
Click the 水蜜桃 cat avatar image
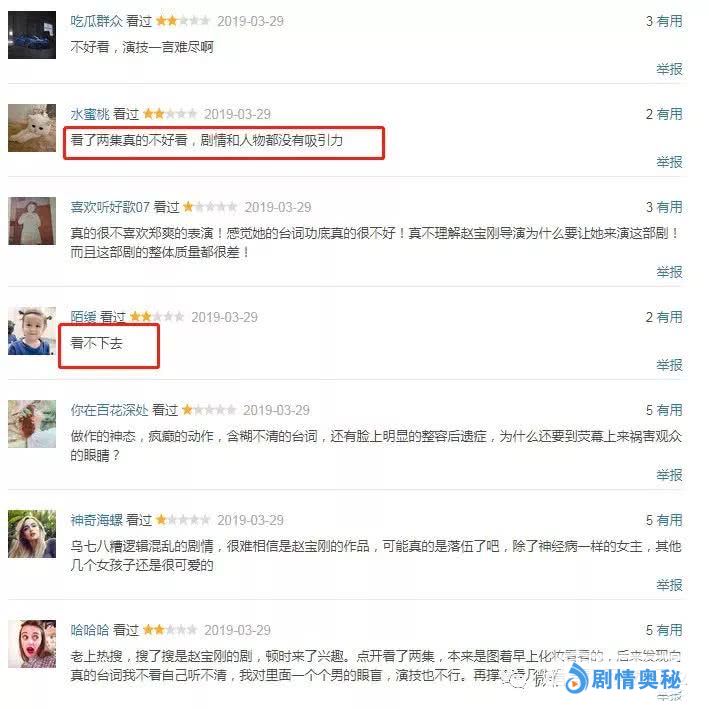pos(32,128)
